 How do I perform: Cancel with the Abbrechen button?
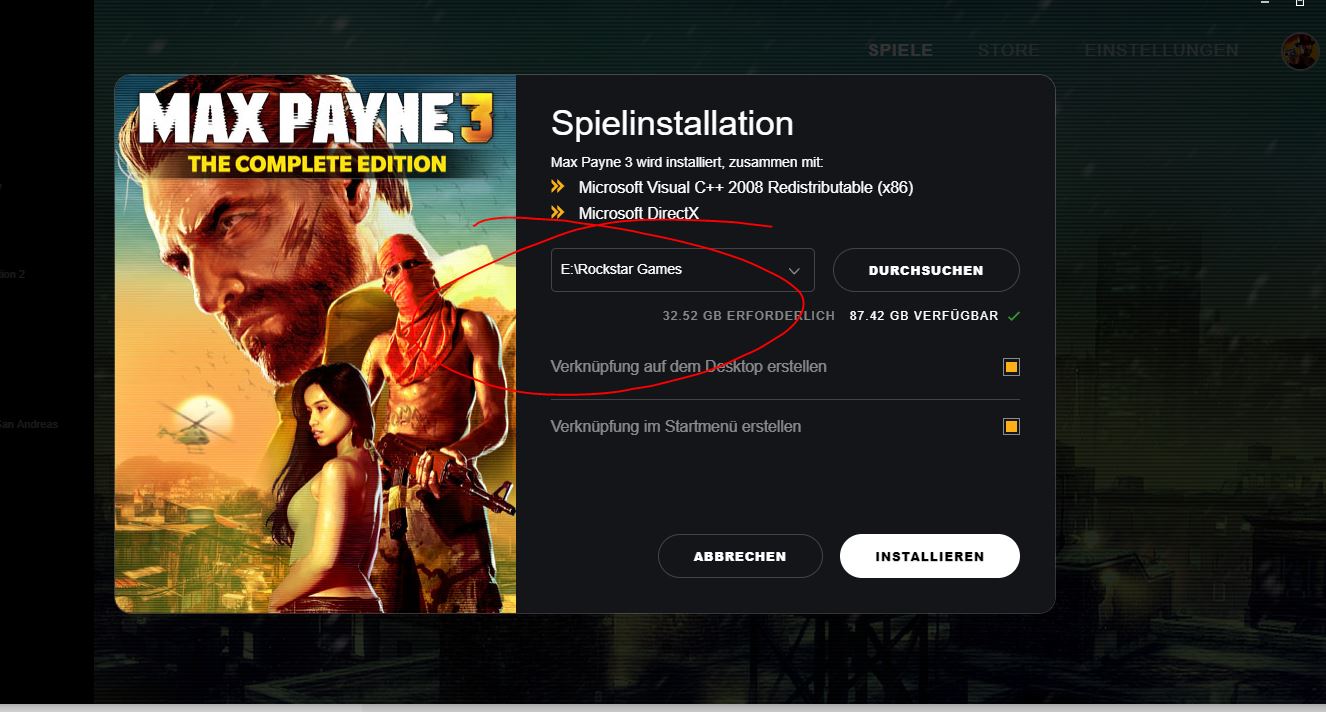pyautogui.click(x=740, y=556)
